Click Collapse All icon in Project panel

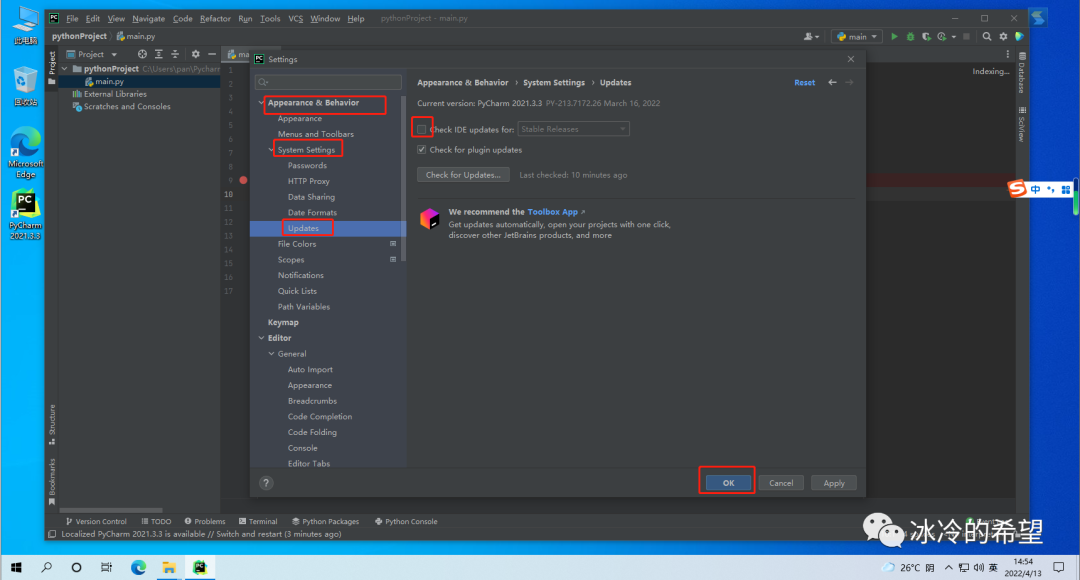coord(175,54)
